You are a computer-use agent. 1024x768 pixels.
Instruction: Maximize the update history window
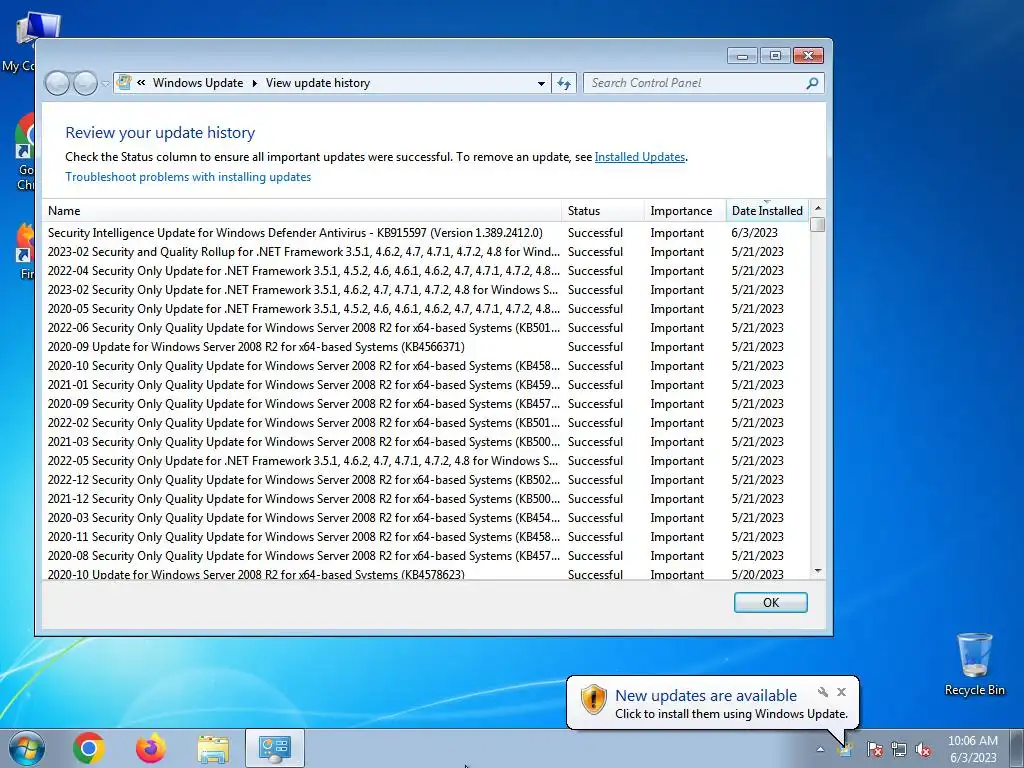775,56
